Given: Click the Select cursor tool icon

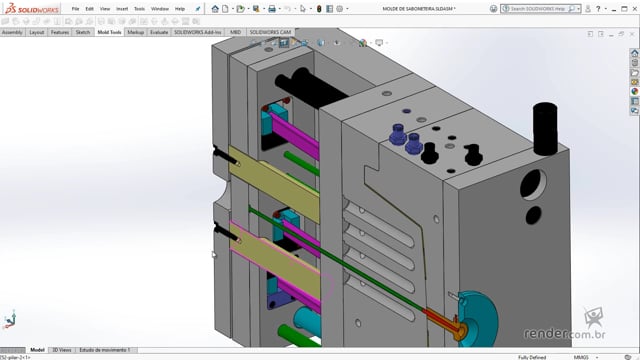Looking at the screenshot, I should (303, 9).
